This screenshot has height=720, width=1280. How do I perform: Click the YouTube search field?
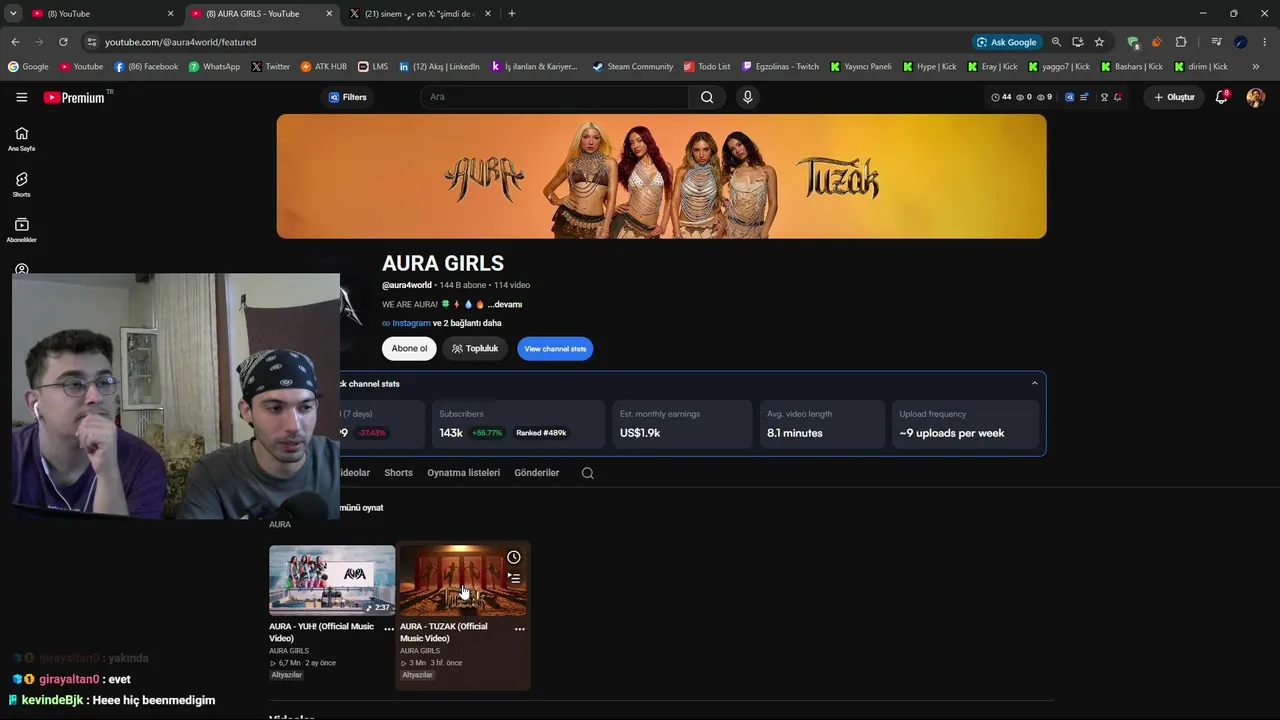click(x=554, y=97)
